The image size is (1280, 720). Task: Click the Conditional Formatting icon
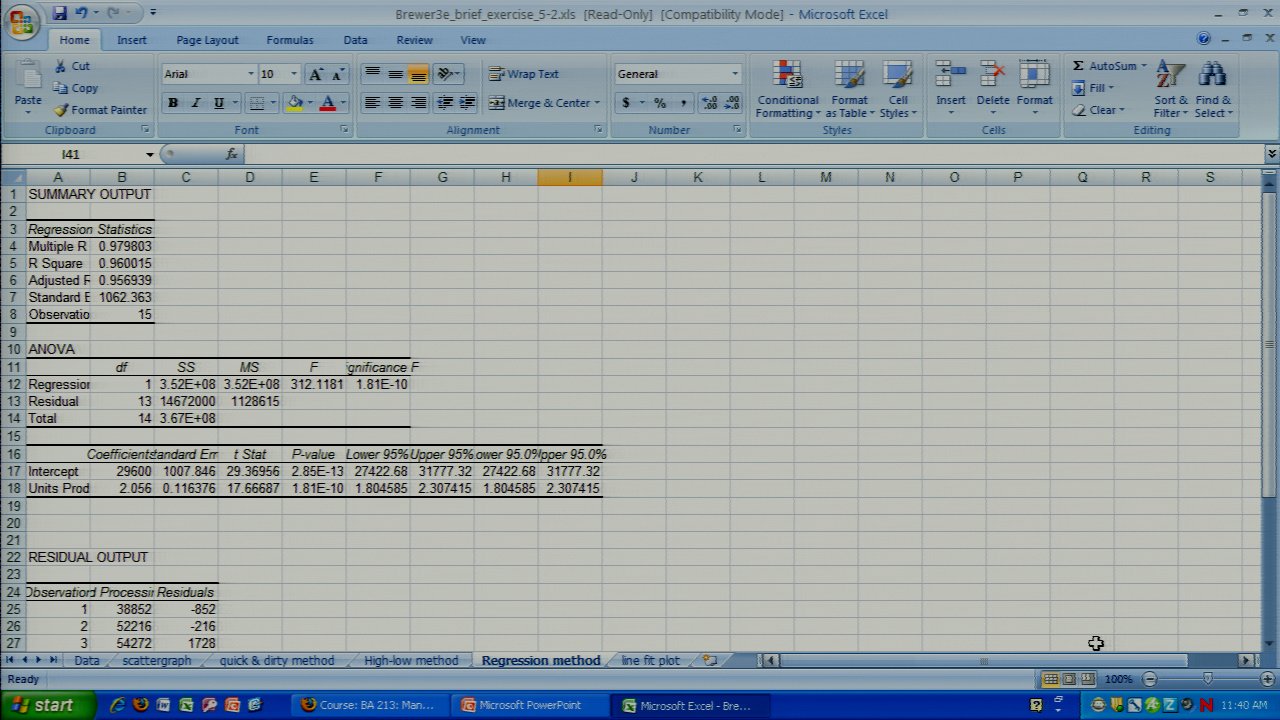pos(788,76)
